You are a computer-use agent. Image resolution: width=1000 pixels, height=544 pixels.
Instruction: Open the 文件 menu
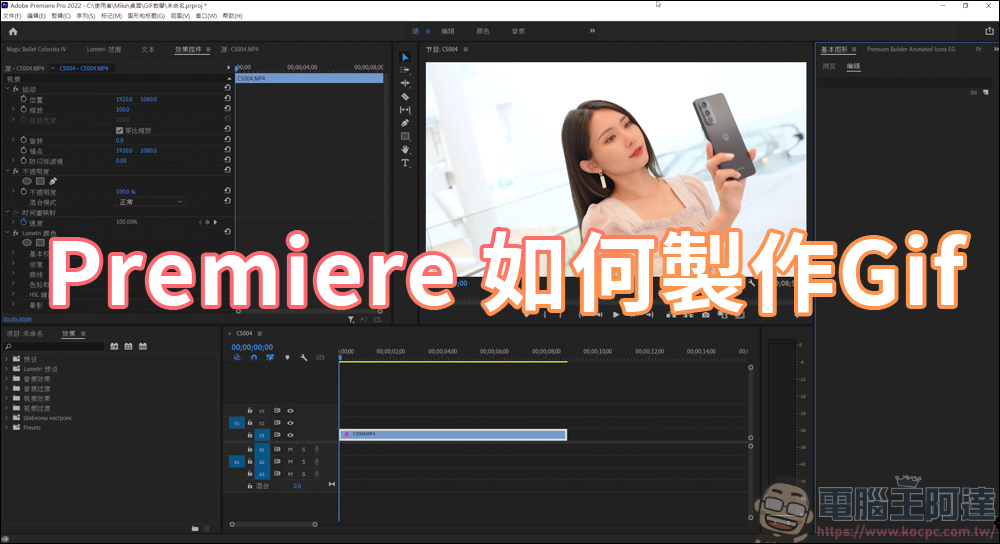12,16
